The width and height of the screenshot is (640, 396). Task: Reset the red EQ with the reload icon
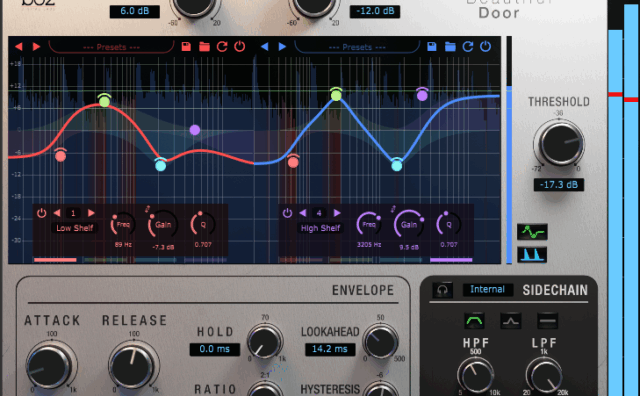point(222,47)
